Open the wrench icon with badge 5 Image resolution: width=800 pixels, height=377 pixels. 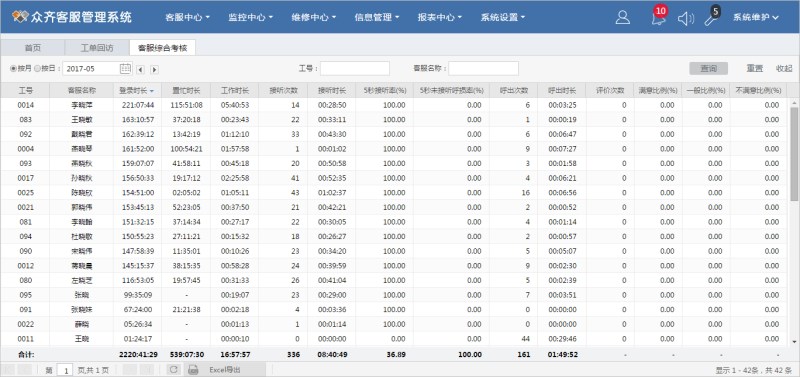(712, 16)
